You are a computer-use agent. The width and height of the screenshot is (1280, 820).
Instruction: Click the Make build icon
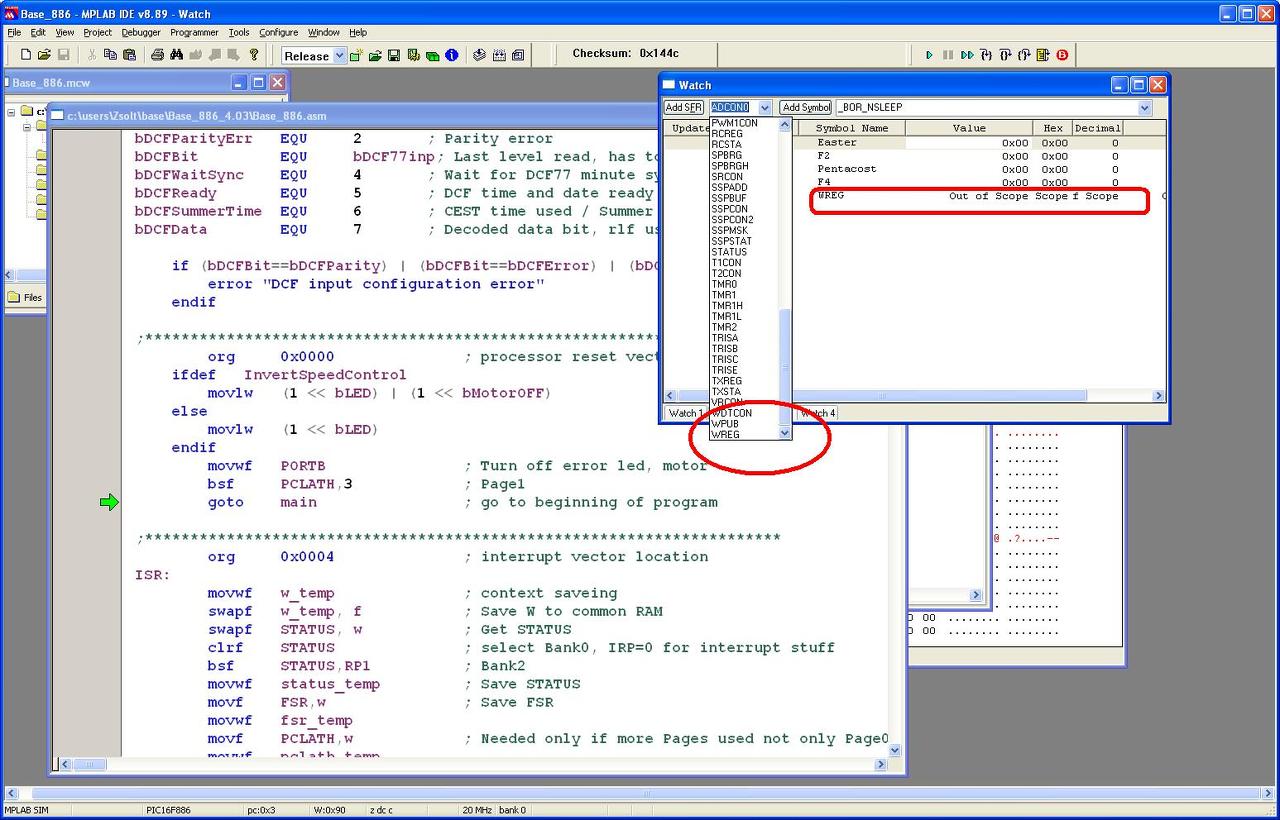tap(479, 55)
